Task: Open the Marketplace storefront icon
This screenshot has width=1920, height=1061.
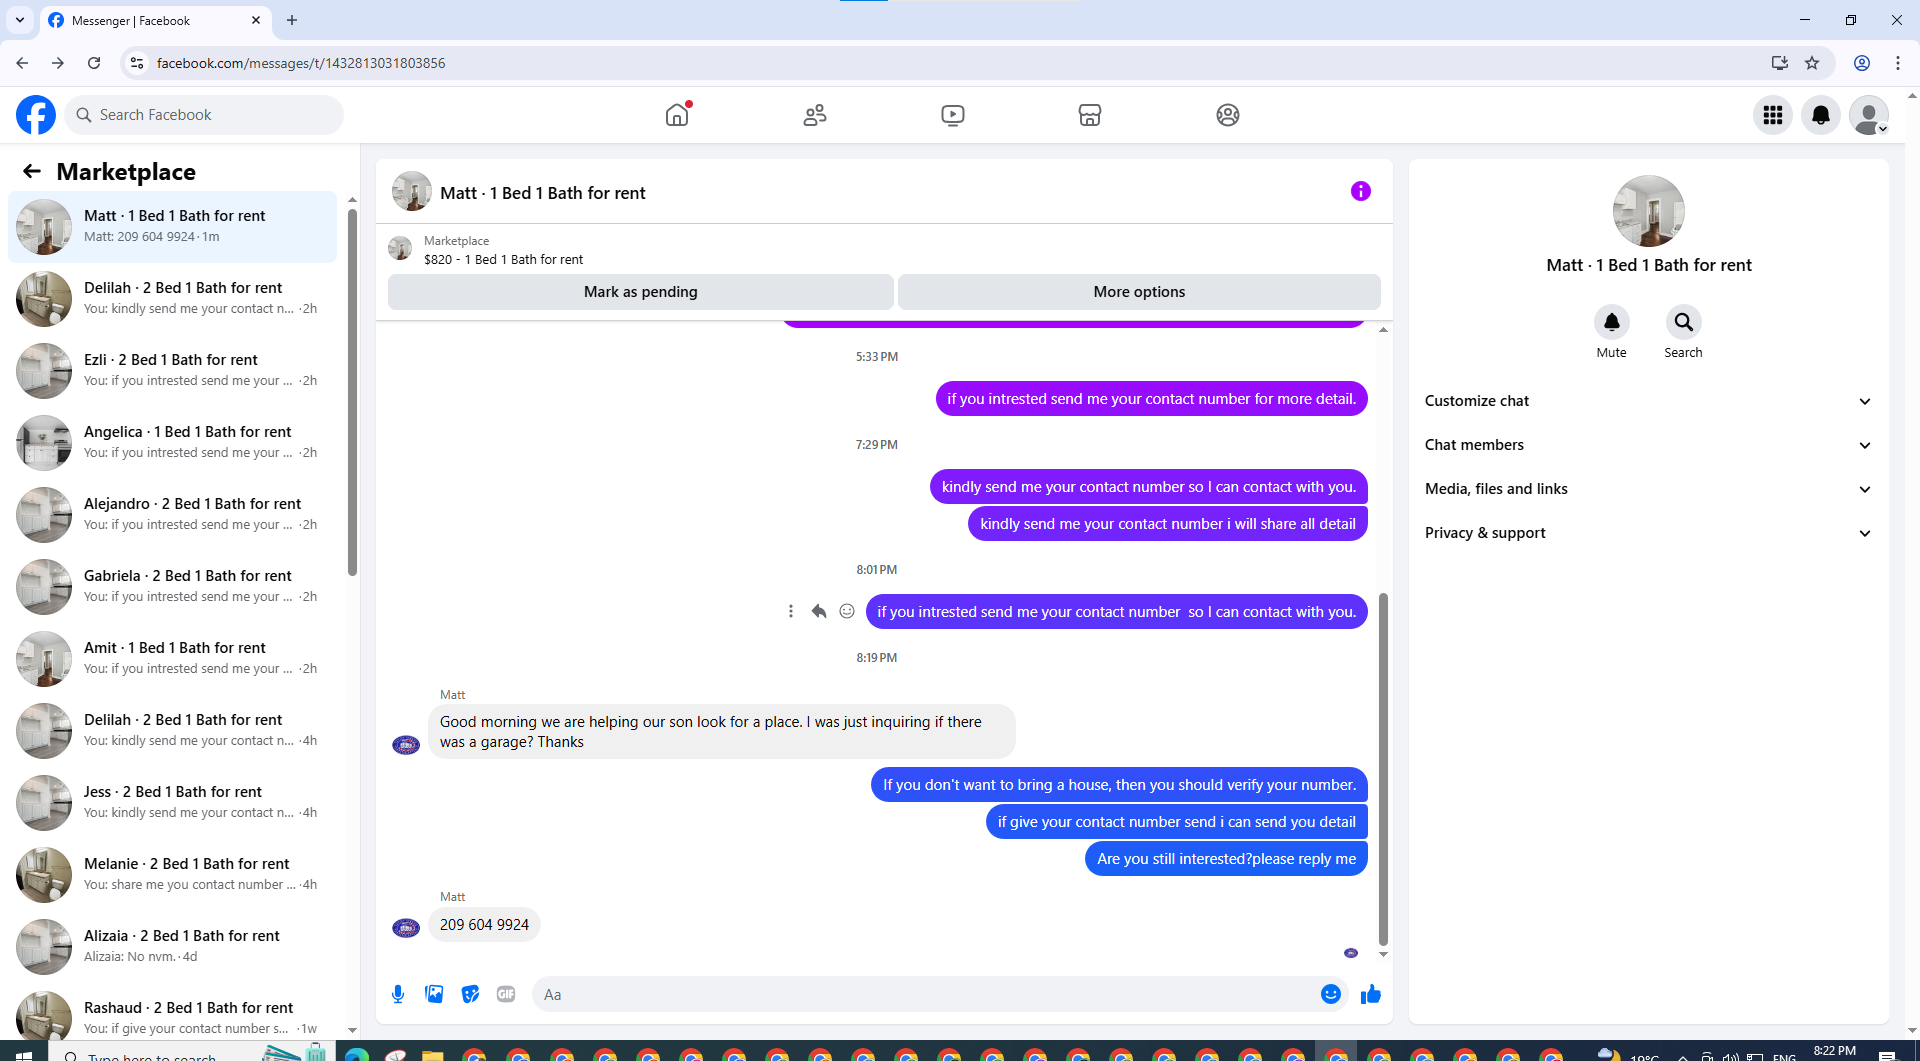Action: pos(1090,115)
